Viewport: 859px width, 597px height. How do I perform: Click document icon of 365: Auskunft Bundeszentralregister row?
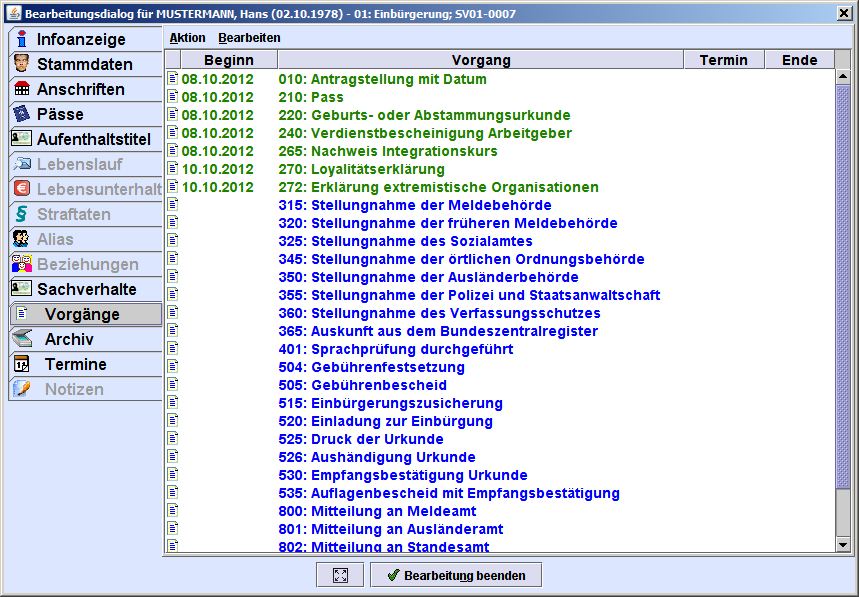point(173,330)
